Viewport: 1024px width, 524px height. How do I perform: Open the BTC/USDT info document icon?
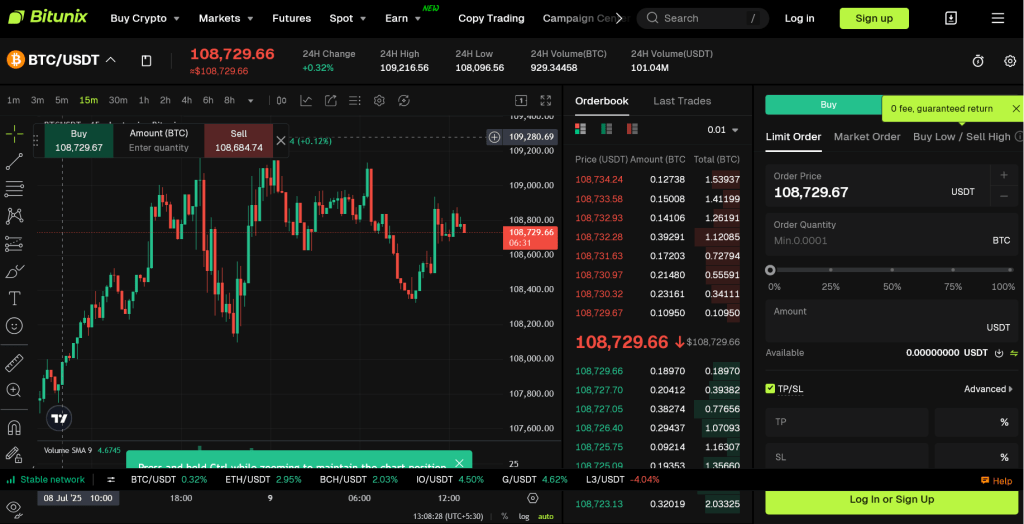[146, 61]
